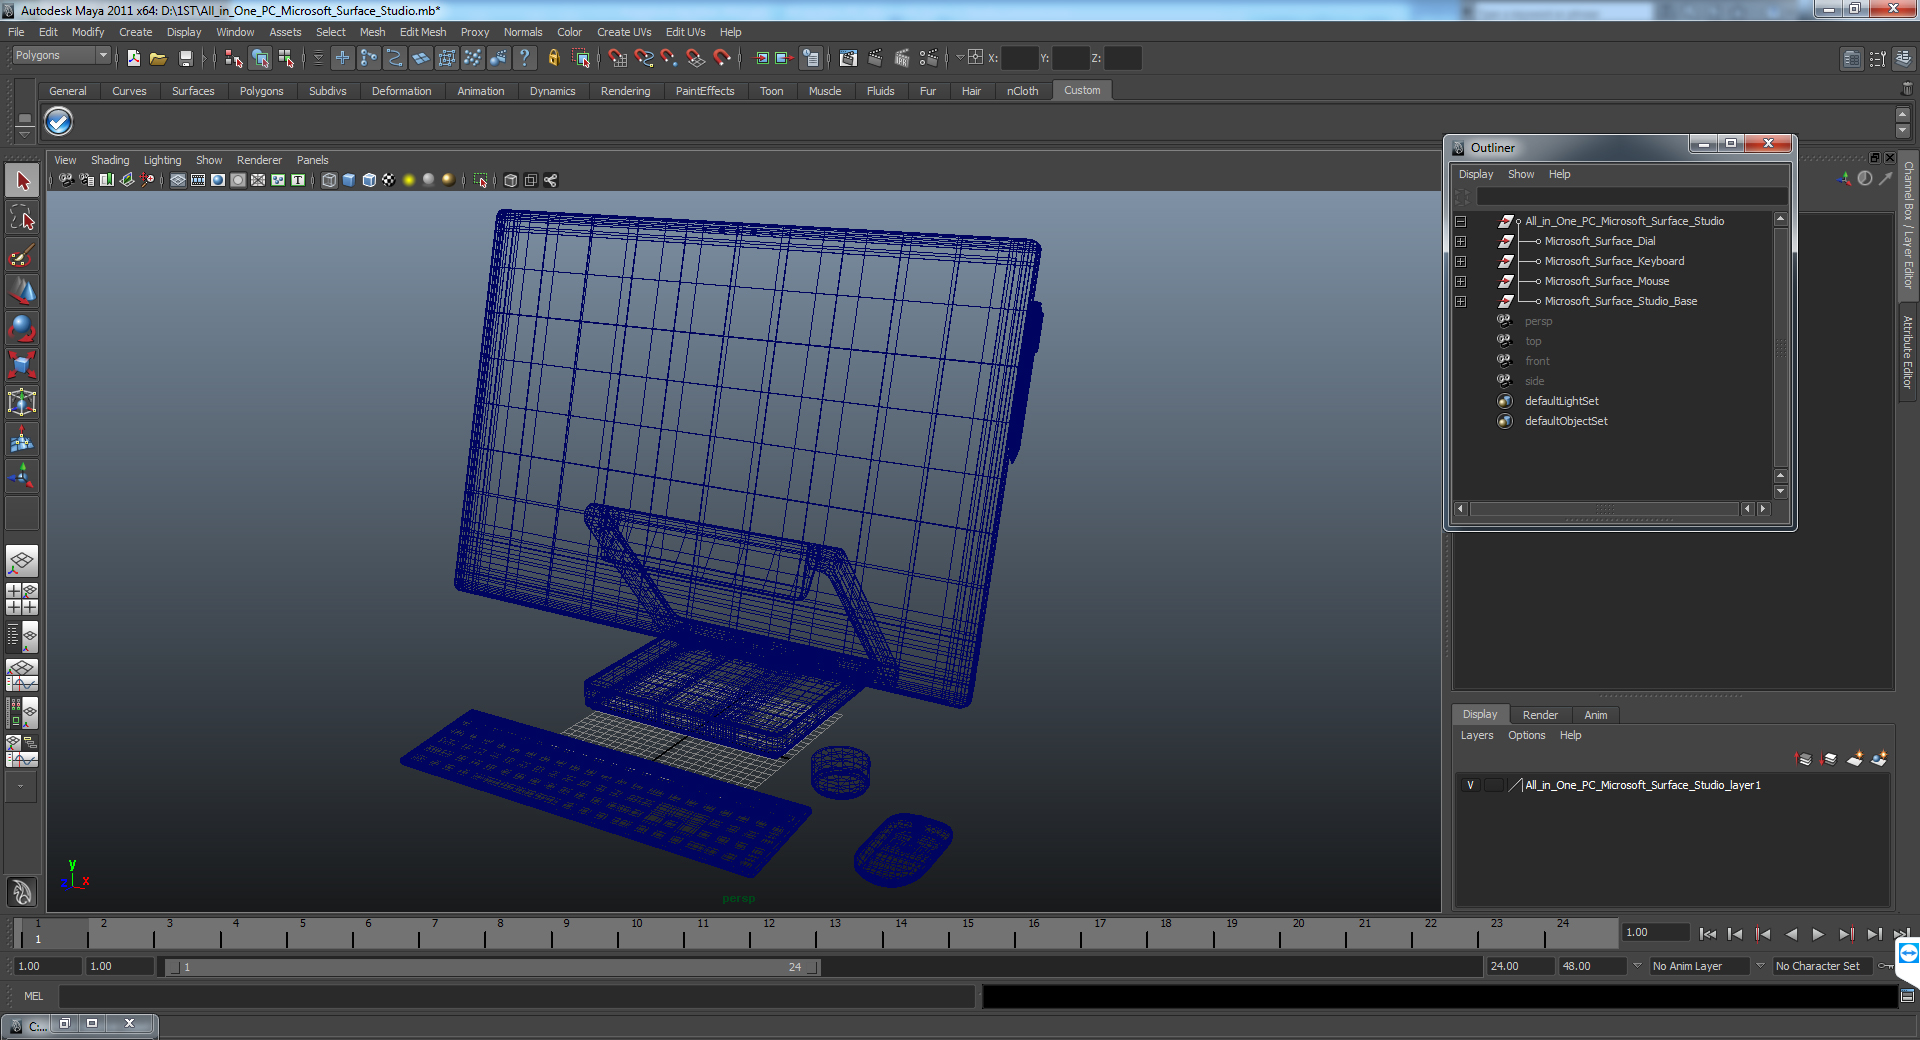Create new layer from selected objects
1920x1040 pixels.
[x=1879, y=759]
